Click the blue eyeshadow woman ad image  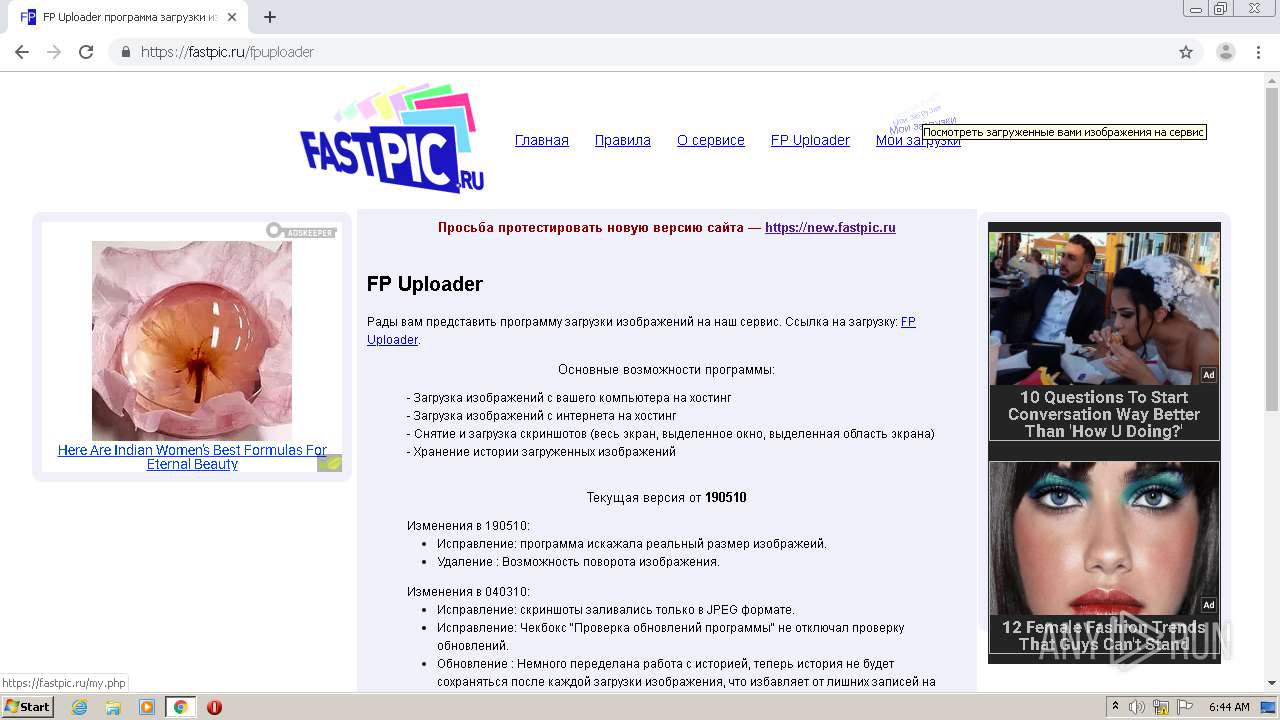pyautogui.click(x=1104, y=538)
